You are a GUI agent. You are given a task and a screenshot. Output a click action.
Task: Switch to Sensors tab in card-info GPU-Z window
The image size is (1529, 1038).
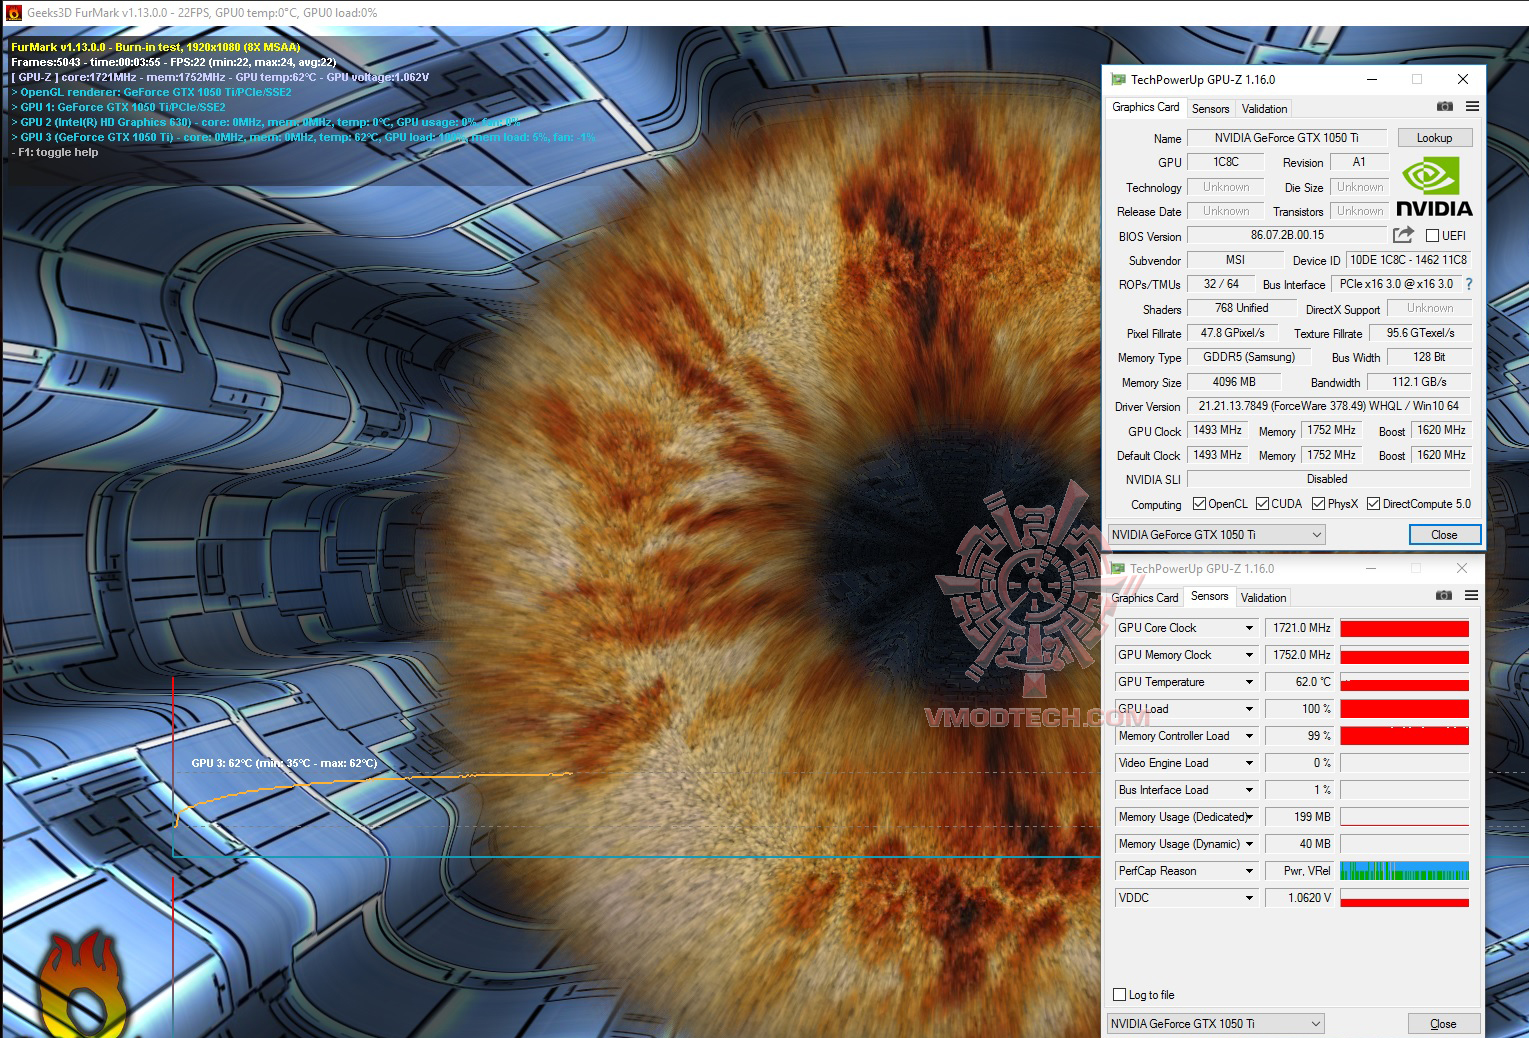click(1210, 109)
